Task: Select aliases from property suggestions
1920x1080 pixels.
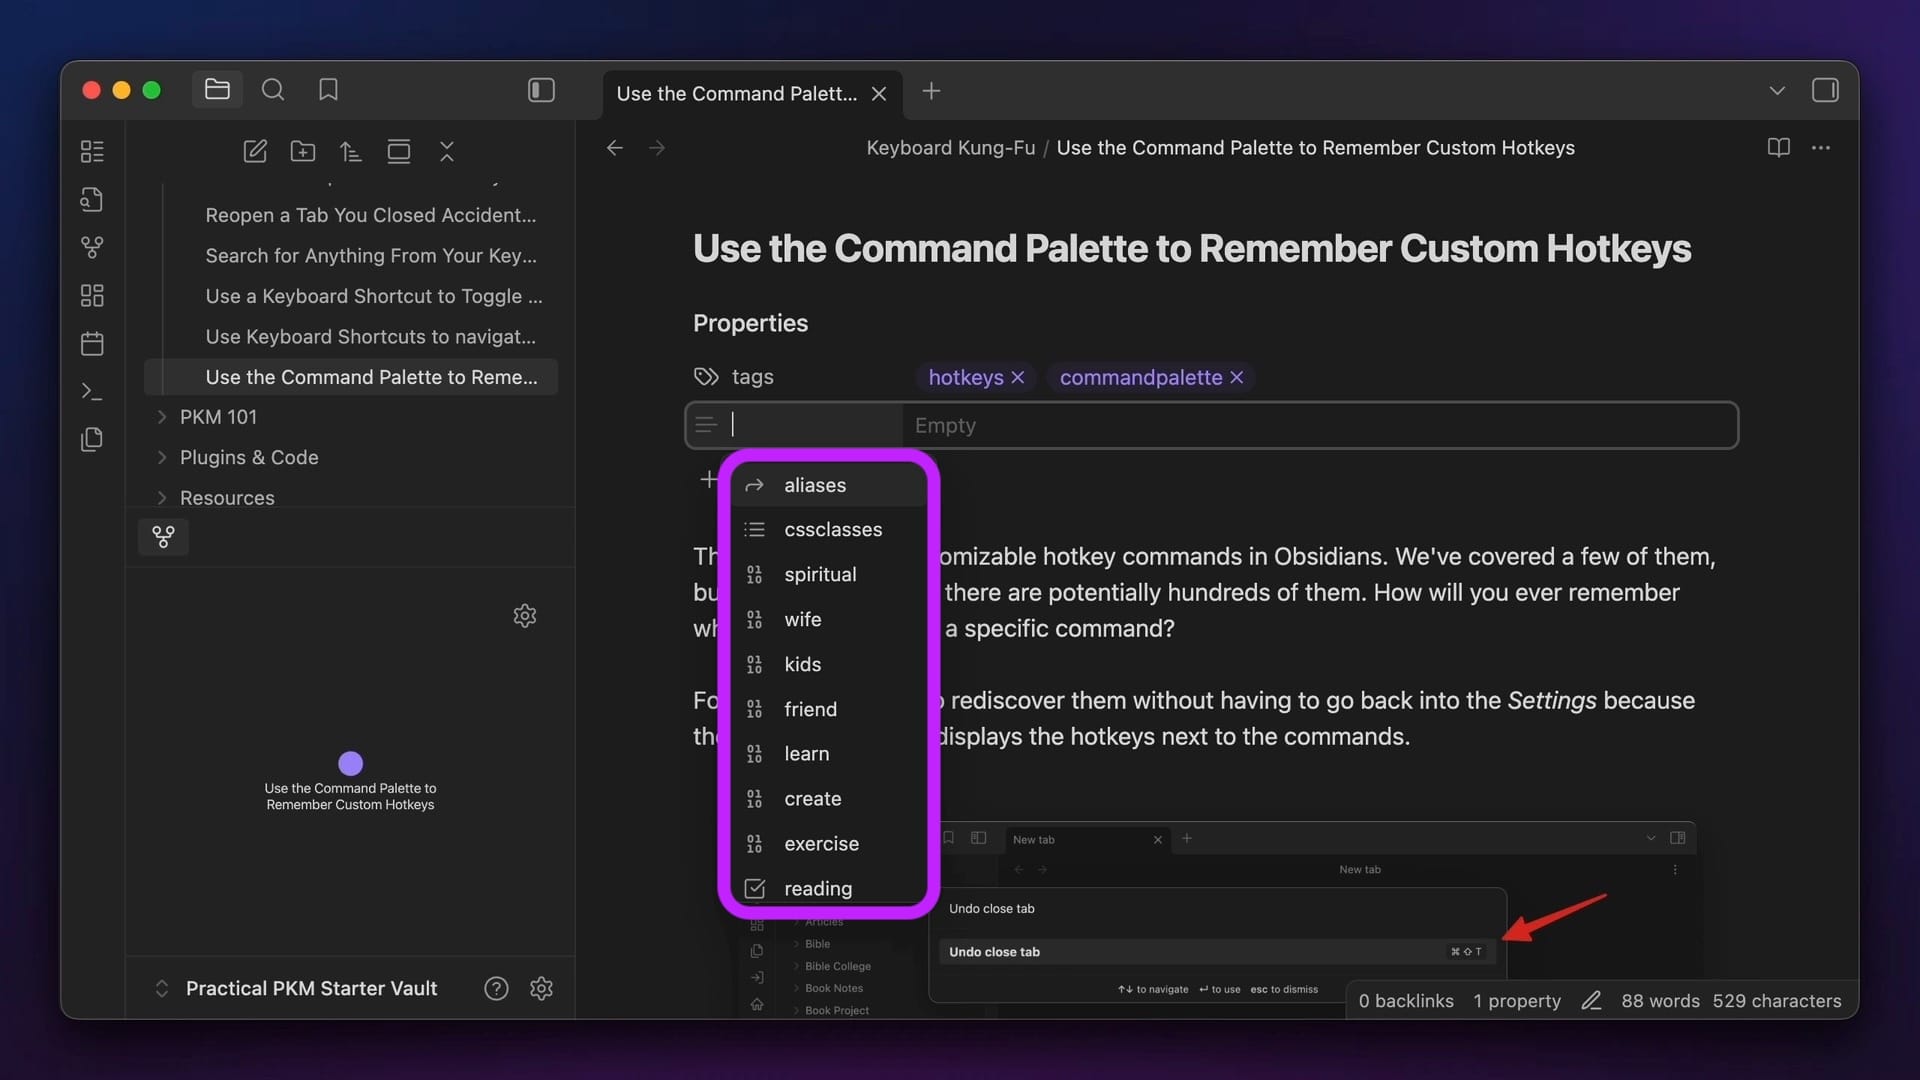Action: tap(815, 485)
